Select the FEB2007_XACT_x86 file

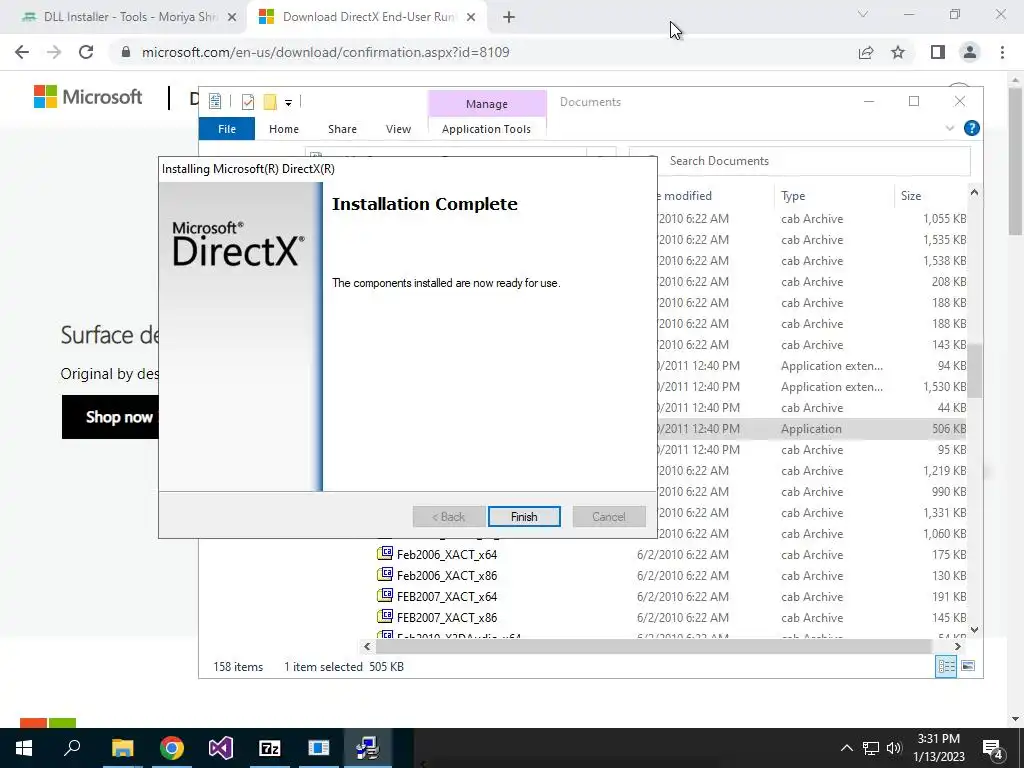pyautogui.click(x=447, y=617)
